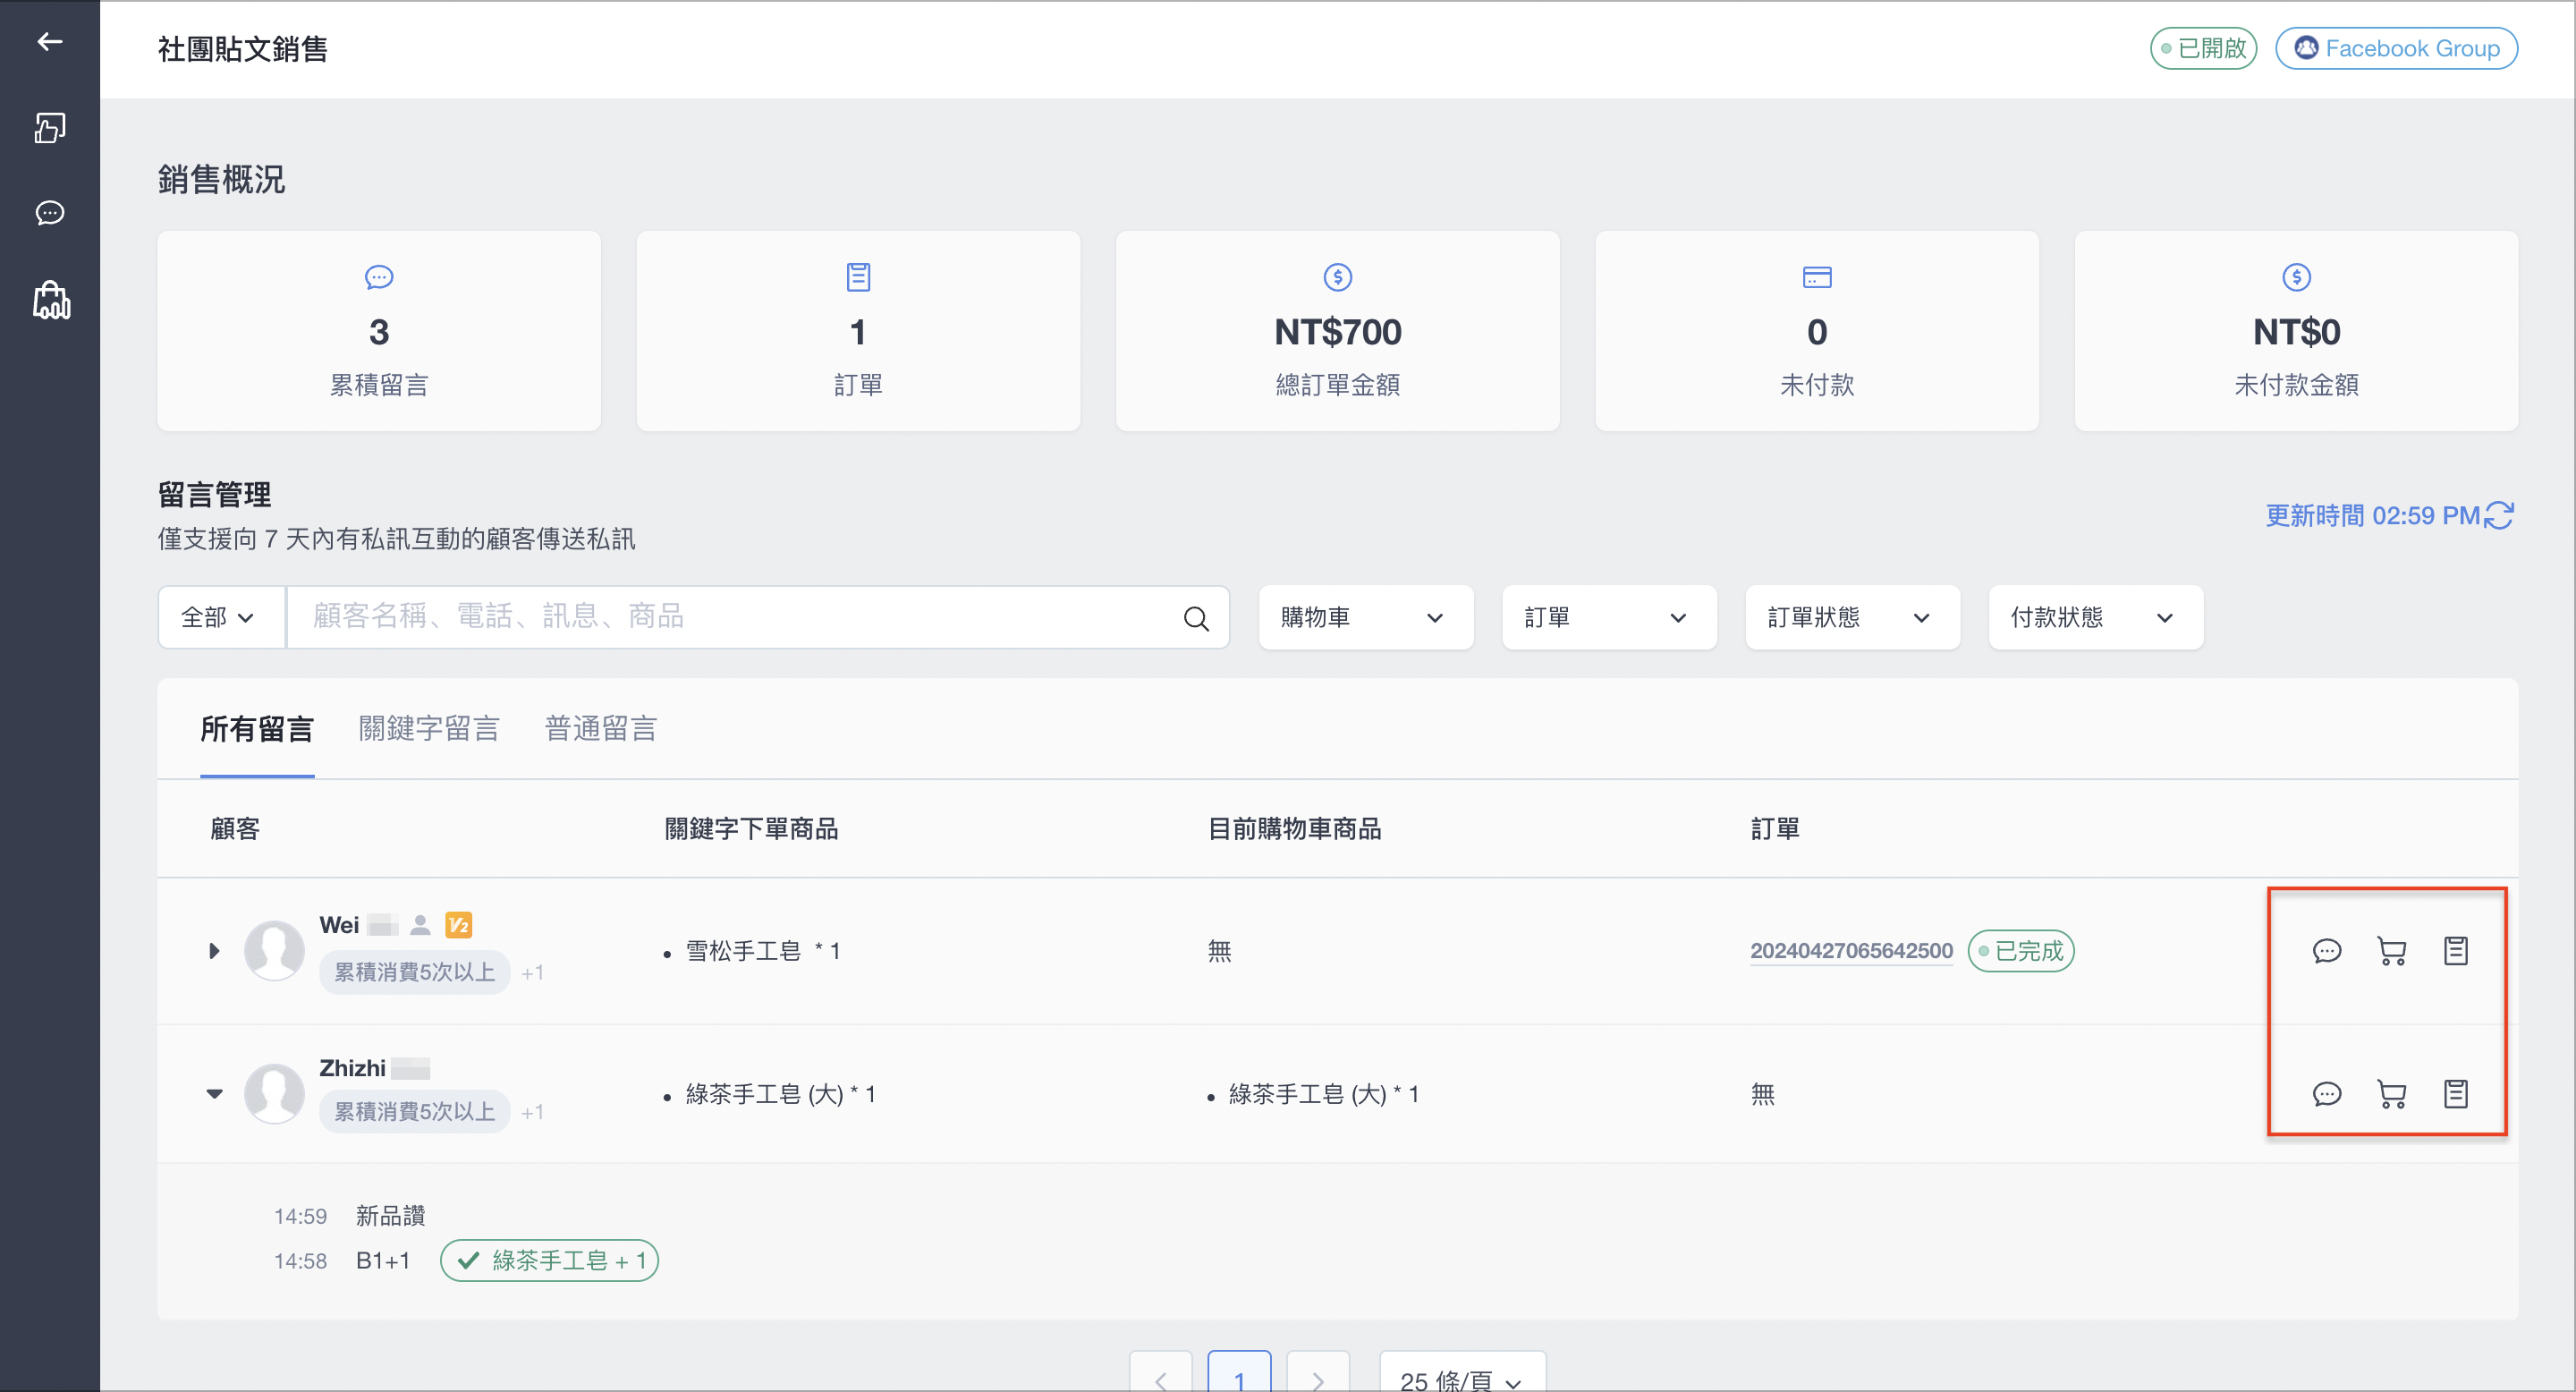Send message to Zhizhi via chat icon
Screen dimensions: 2576x1392
(x=2327, y=1094)
